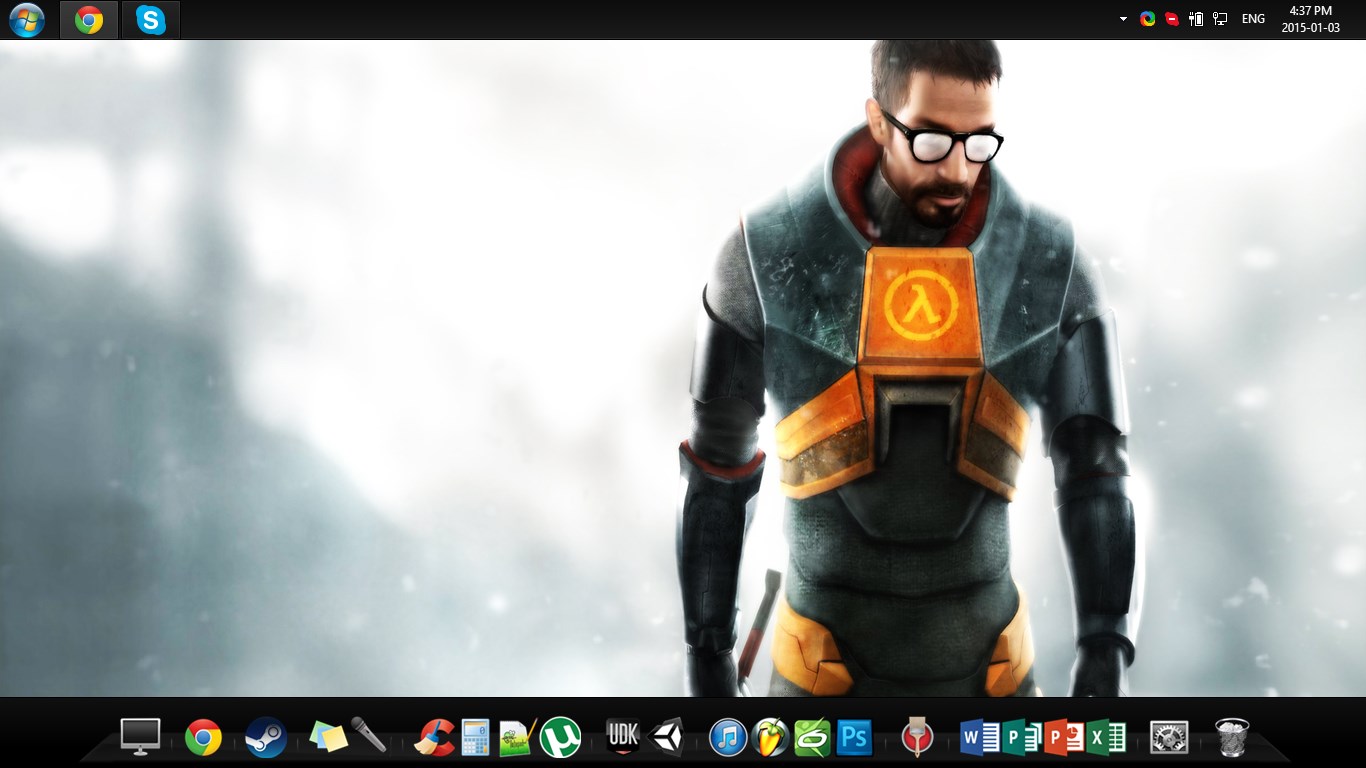Screen dimensions: 1366x768
Task: Click the colorful swirl tray icon
Action: [x=1148, y=19]
